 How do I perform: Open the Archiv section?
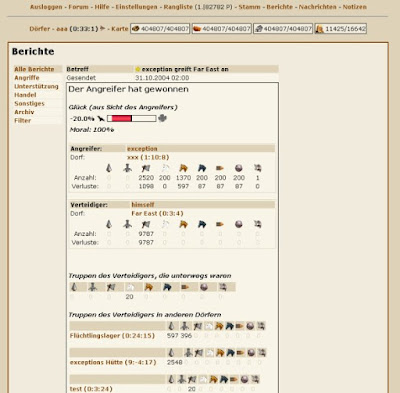[x=24, y=112]
